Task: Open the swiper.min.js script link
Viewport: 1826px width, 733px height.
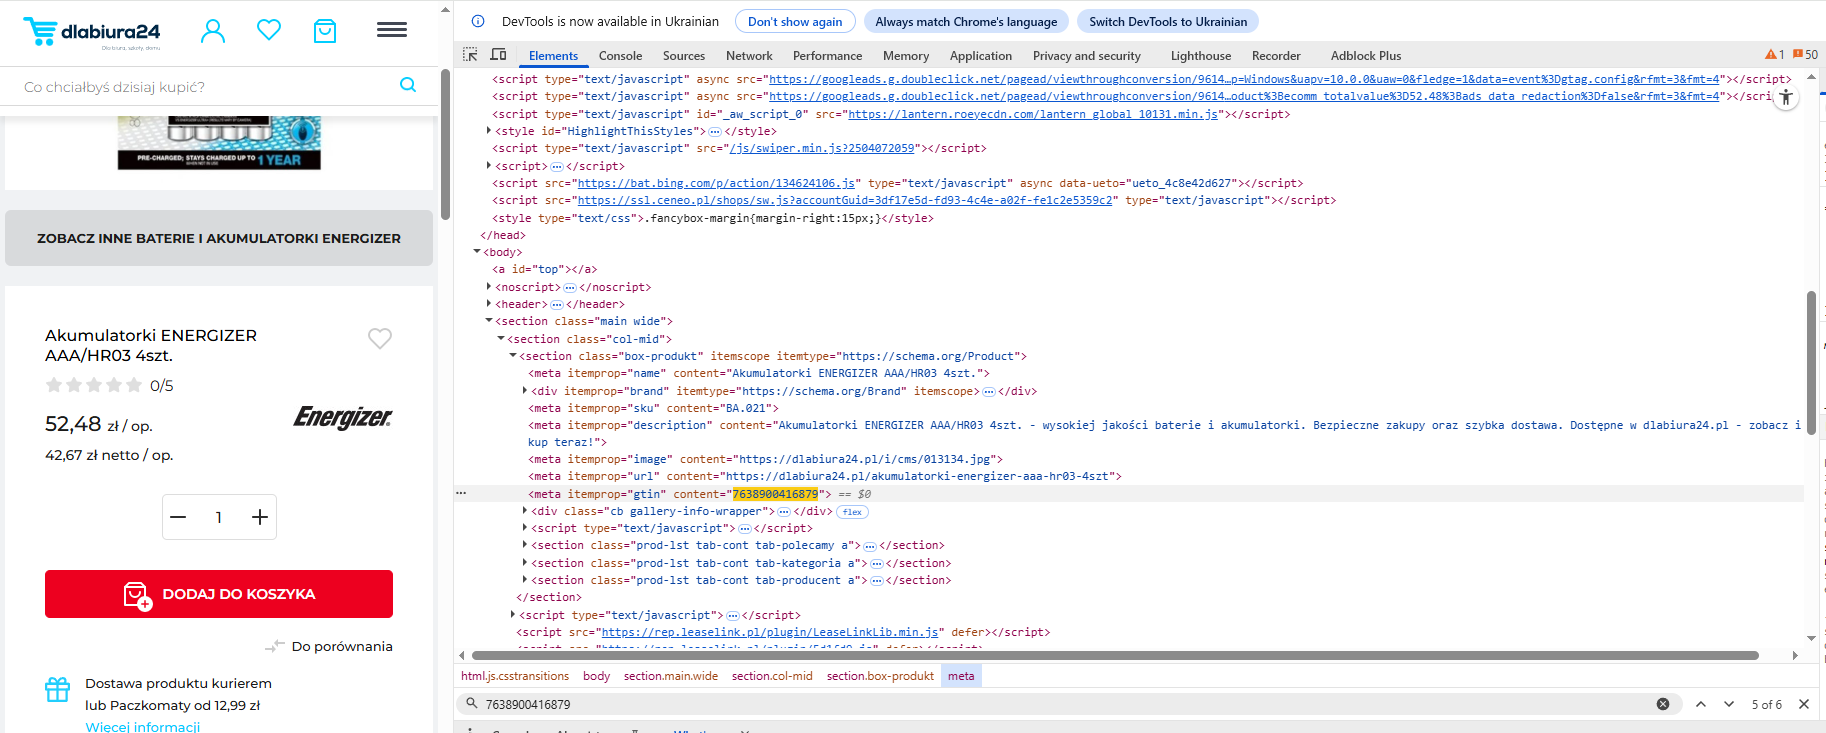Action: click(822, 149)
